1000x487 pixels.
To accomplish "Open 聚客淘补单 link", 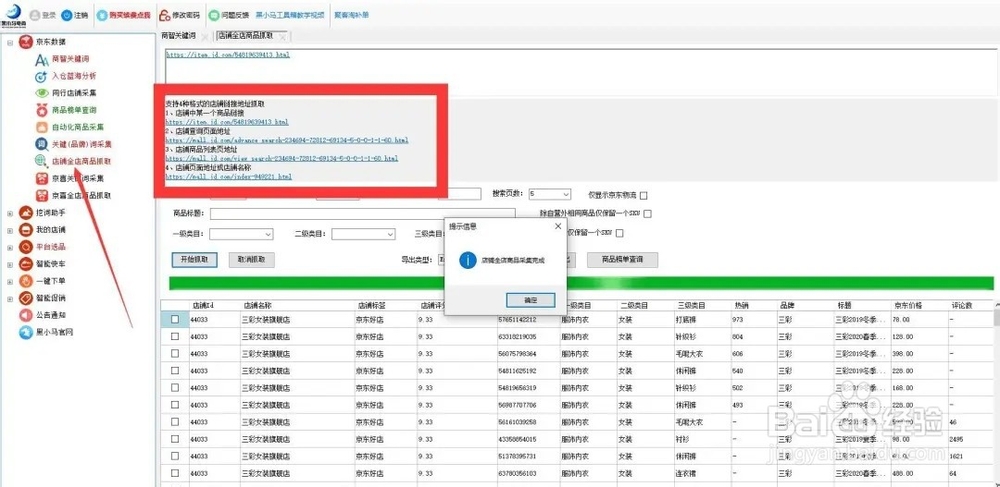I will coord(351,15).
